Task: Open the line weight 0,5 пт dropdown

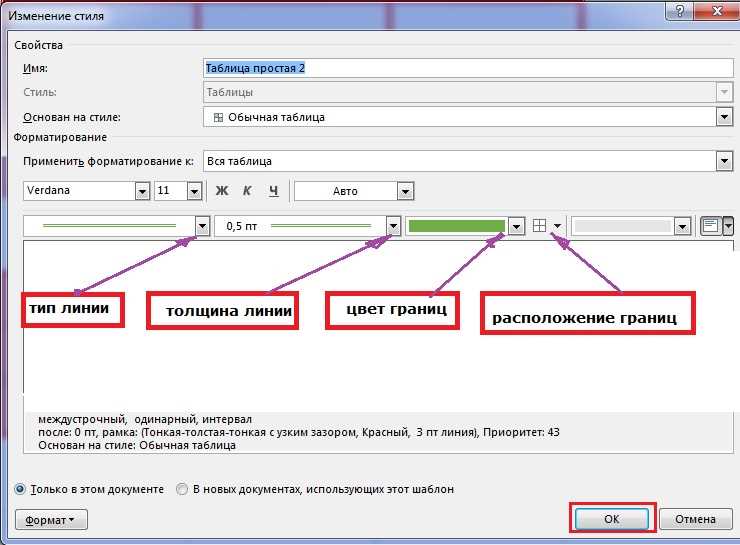Action: coord(393,226)
